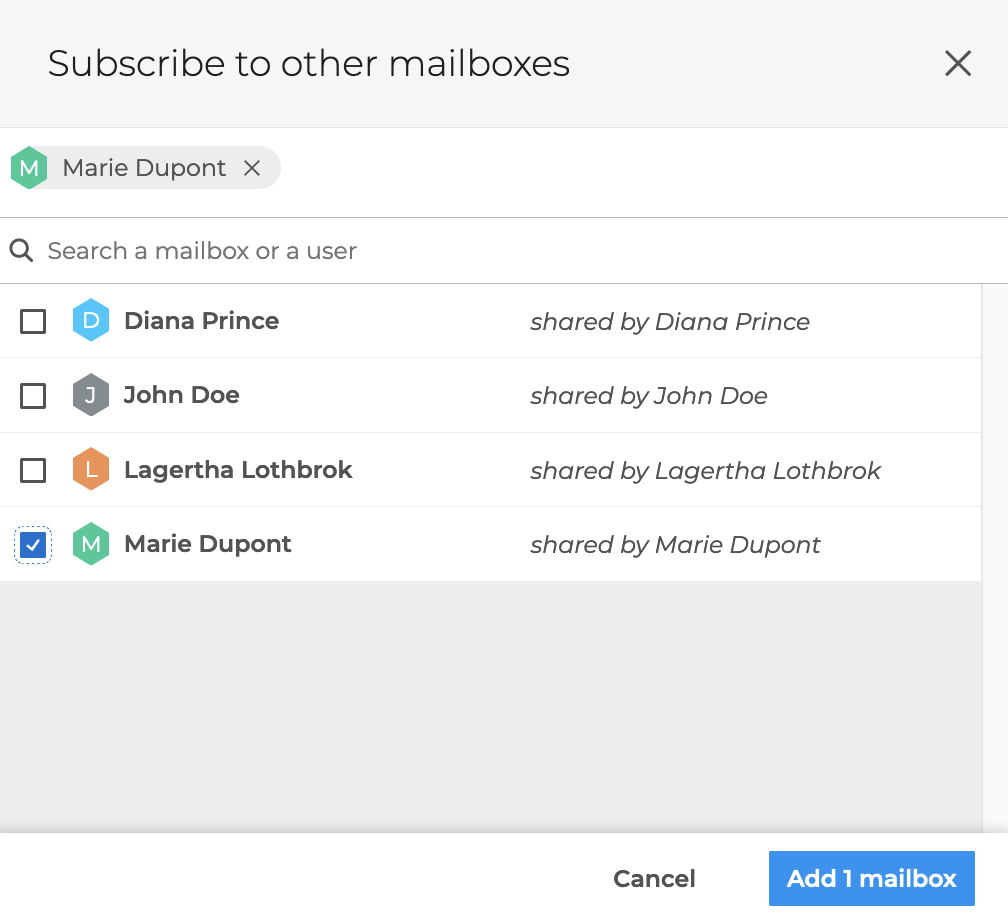This screenshot has height=924, width=1008.
Task: Click 'shared by Lagertha Lothbrok' text
Action: pos(705,470)
